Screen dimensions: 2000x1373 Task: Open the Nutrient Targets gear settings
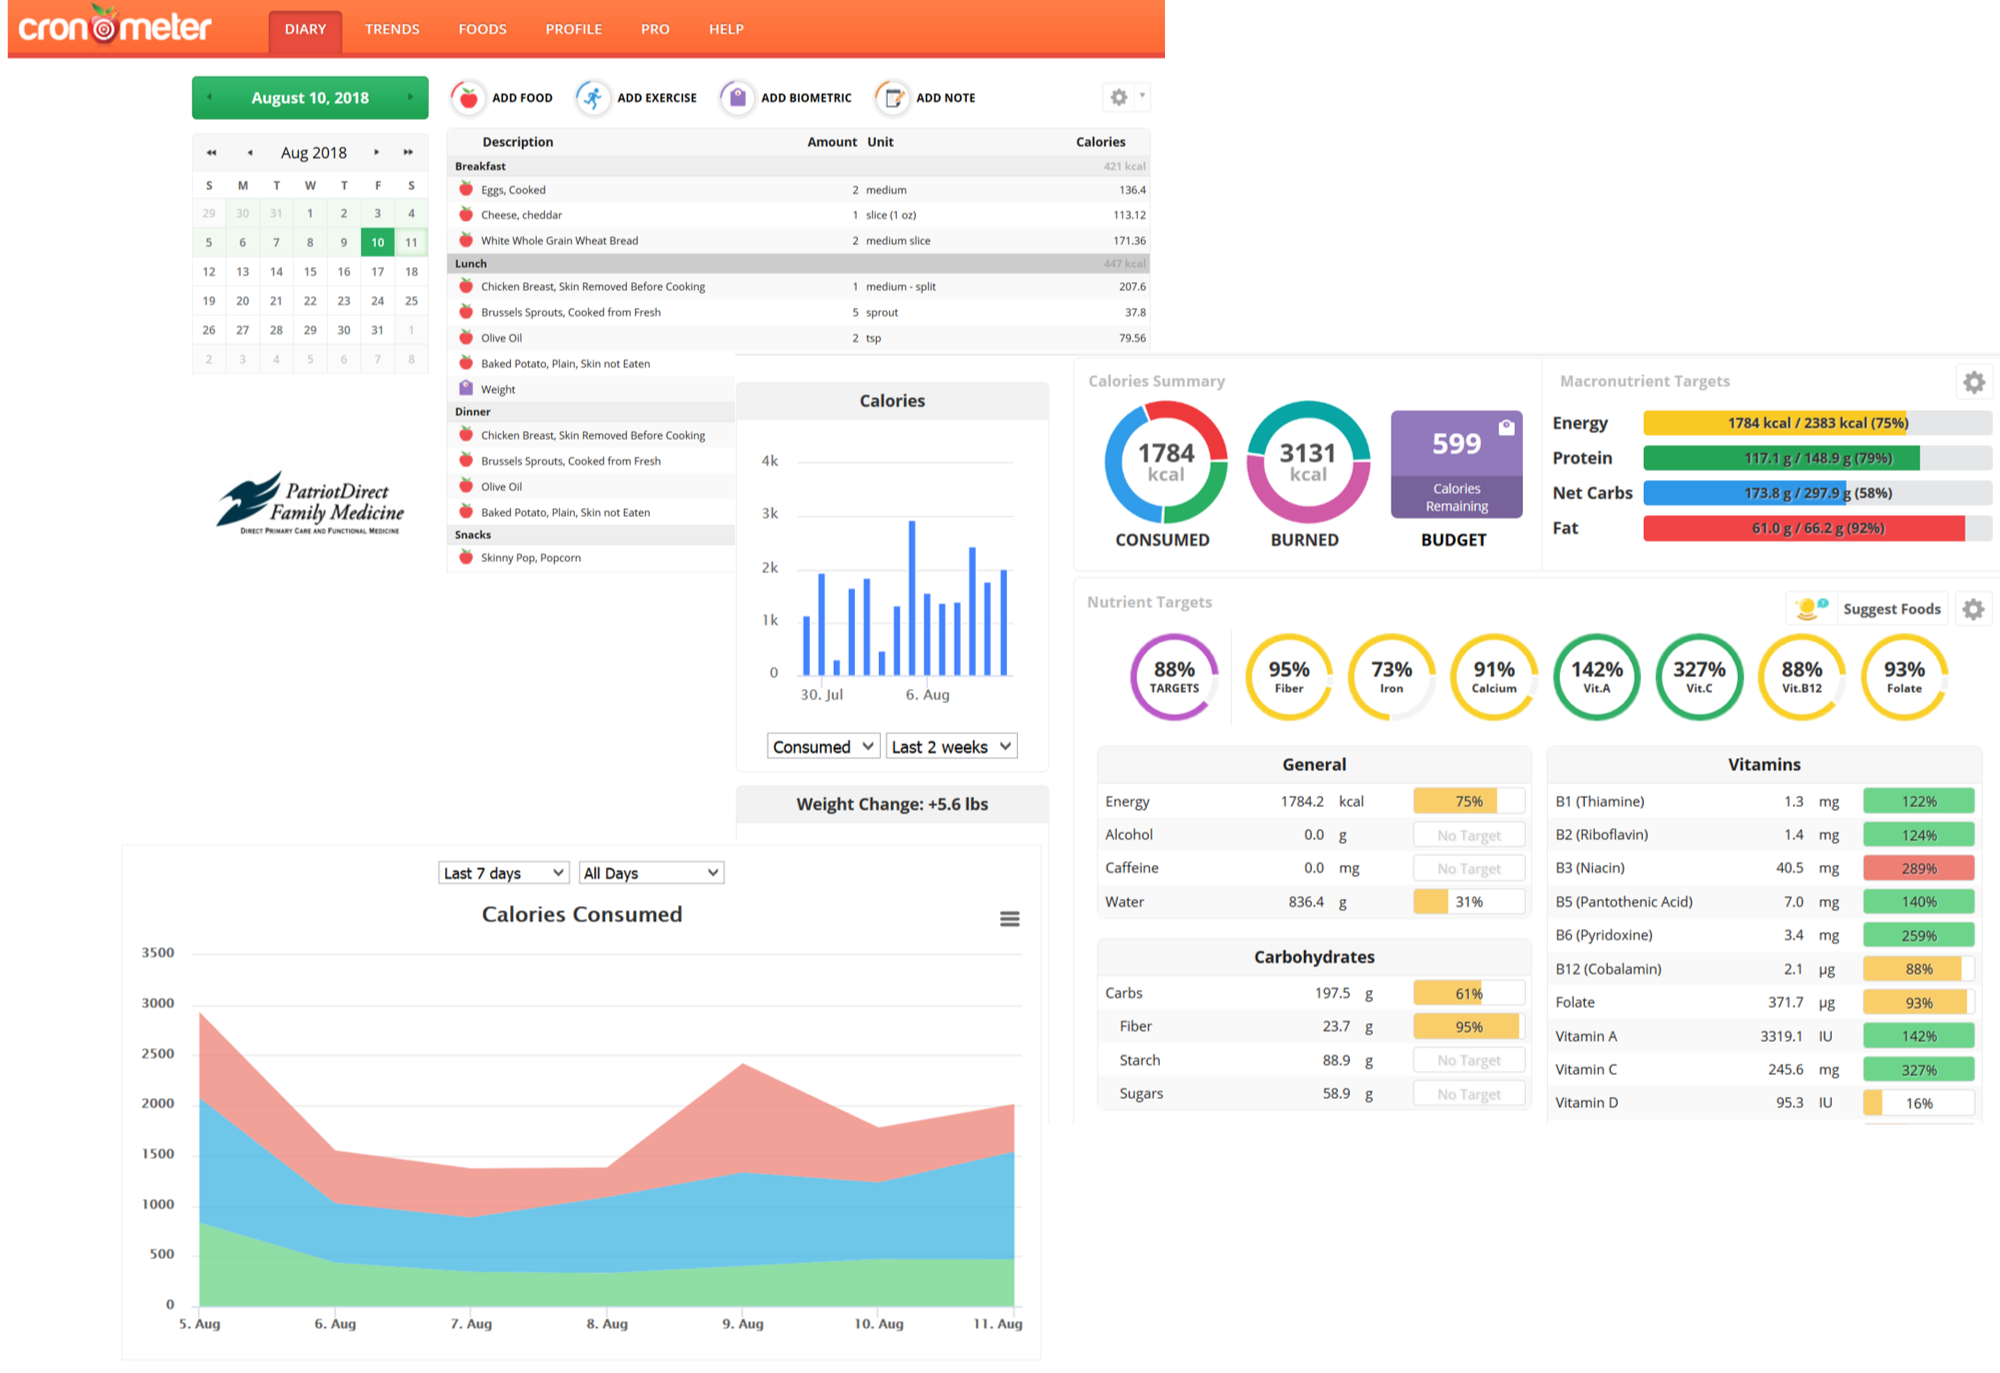pos(1973,609)
